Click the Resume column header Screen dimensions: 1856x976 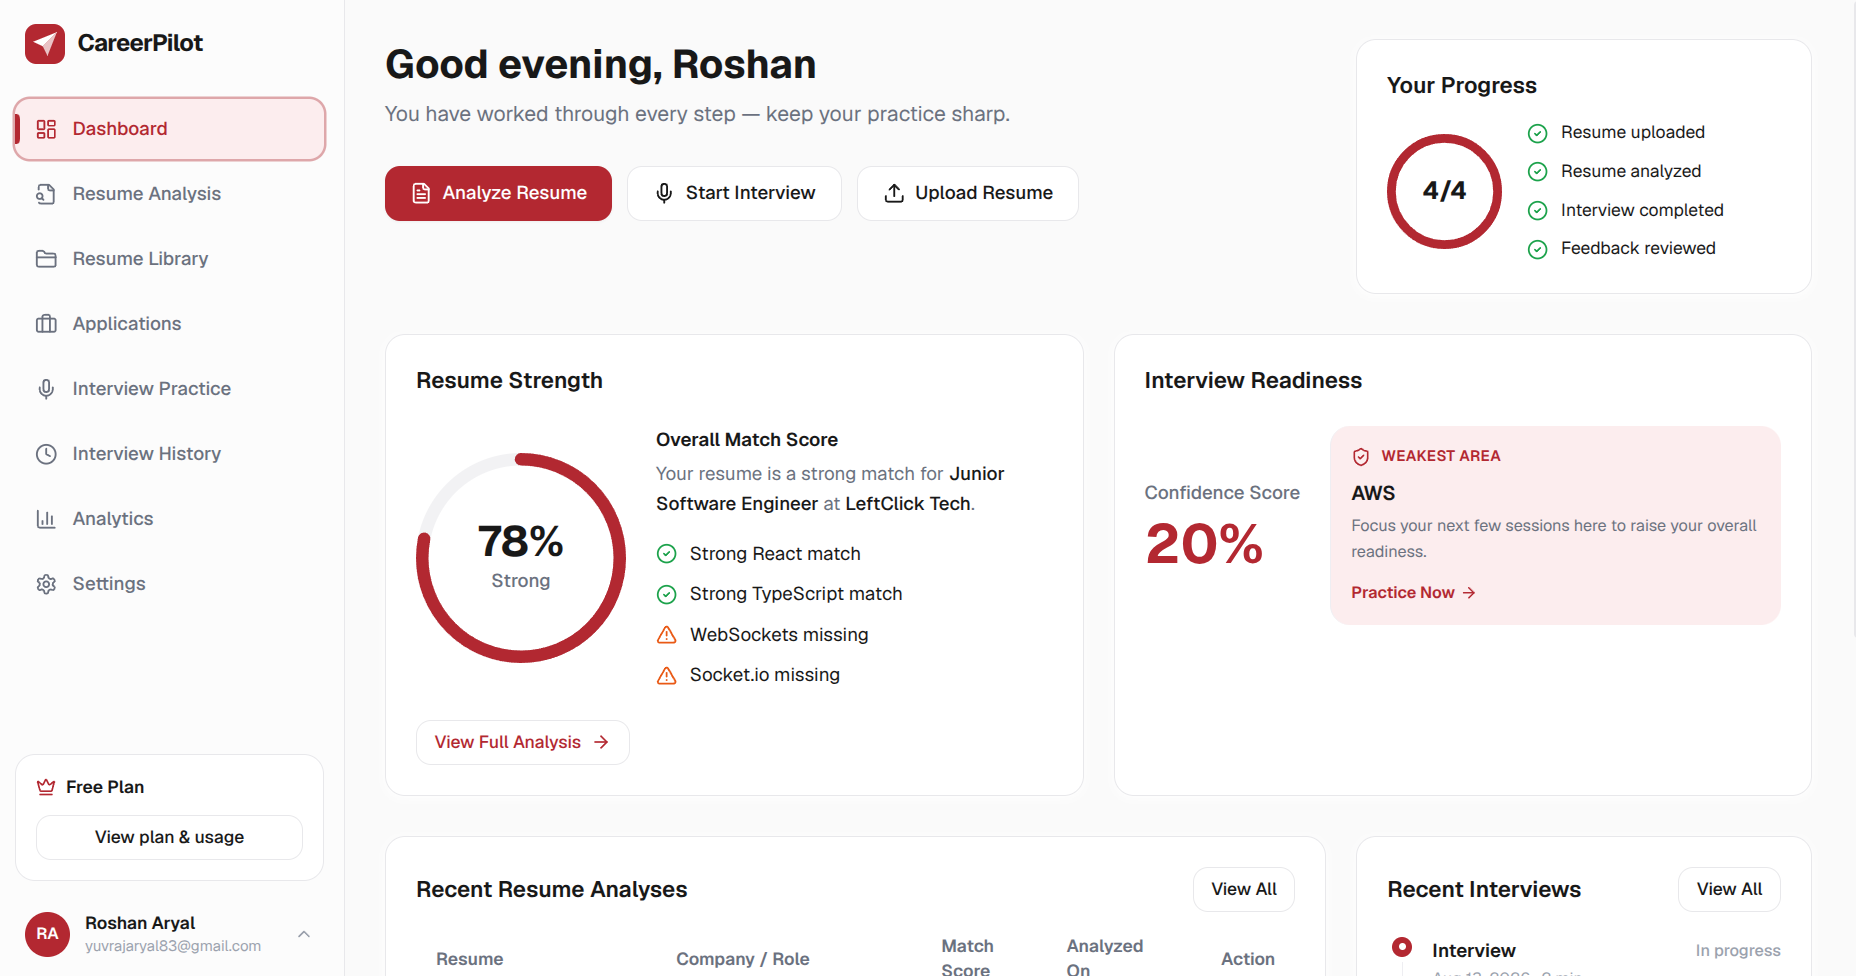469,959
